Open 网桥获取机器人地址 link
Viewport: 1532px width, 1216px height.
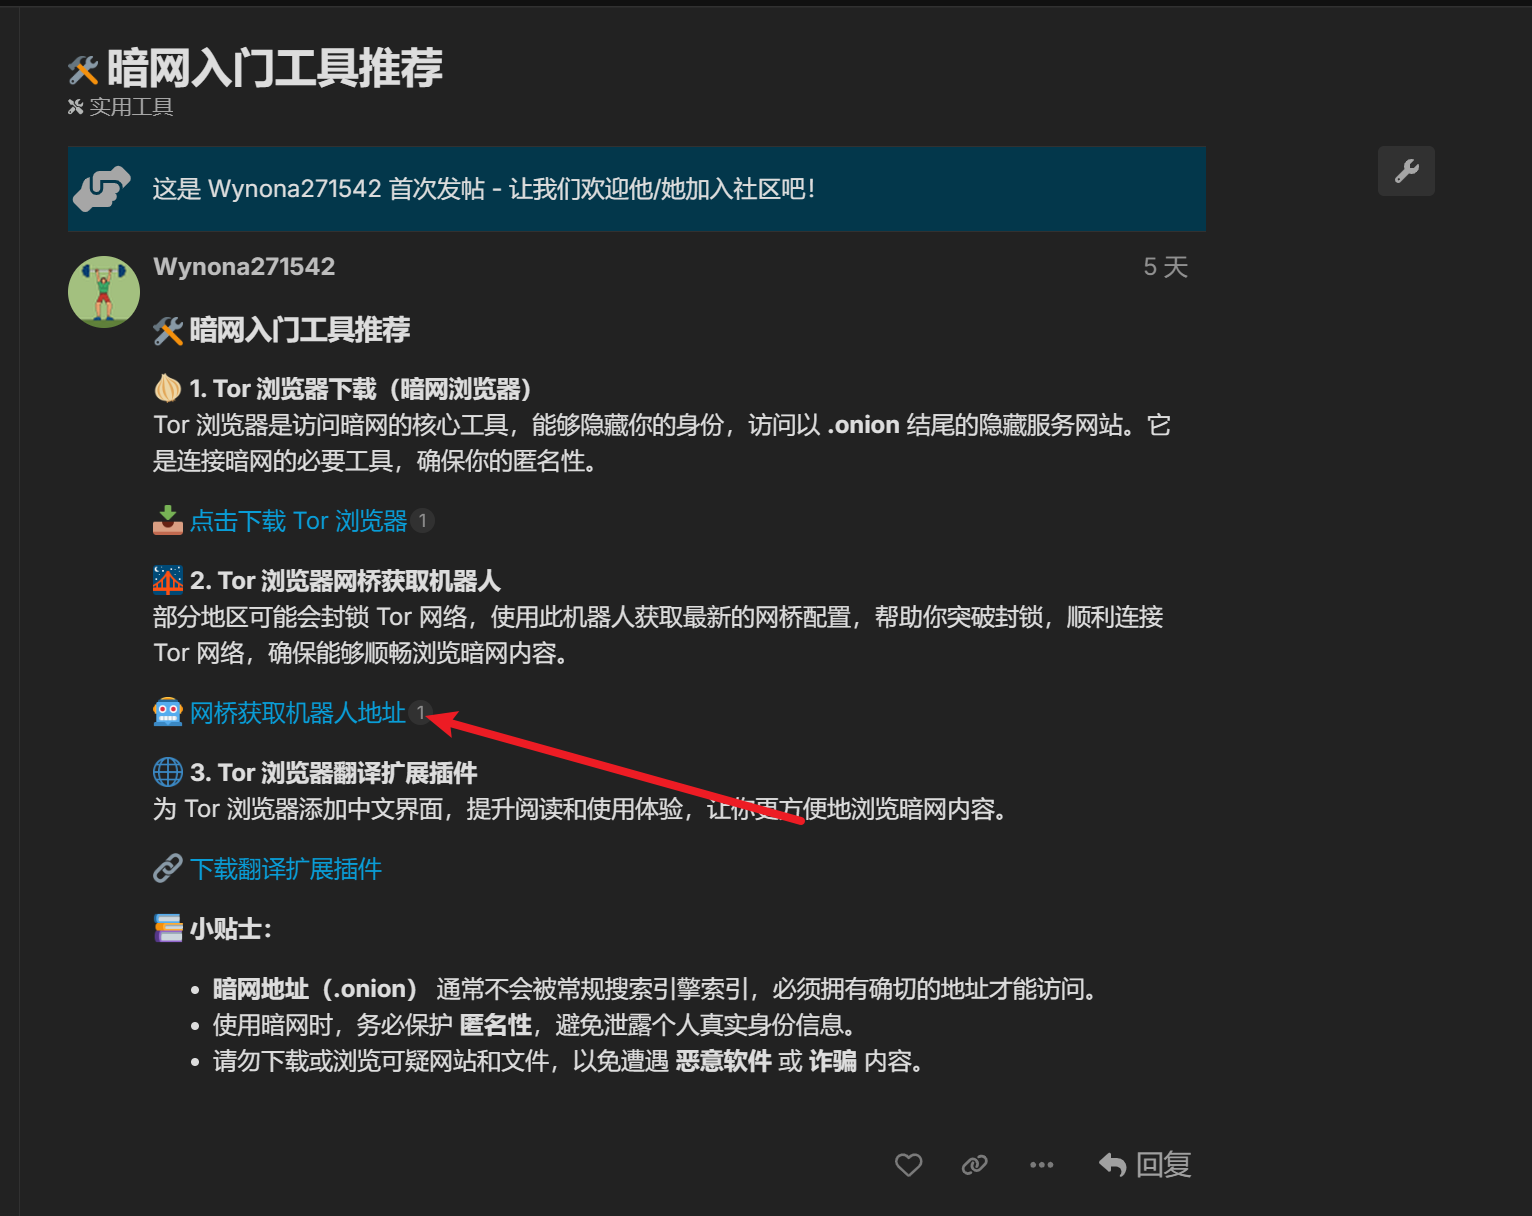[x=298, y=713]
